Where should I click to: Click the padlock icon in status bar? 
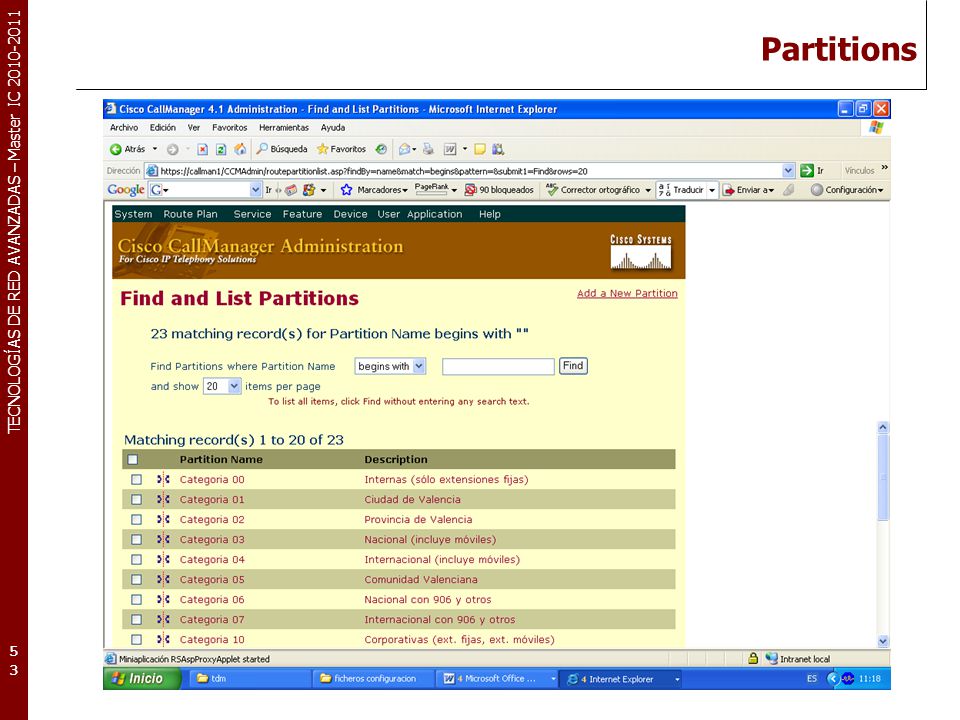tap(753, 659)
